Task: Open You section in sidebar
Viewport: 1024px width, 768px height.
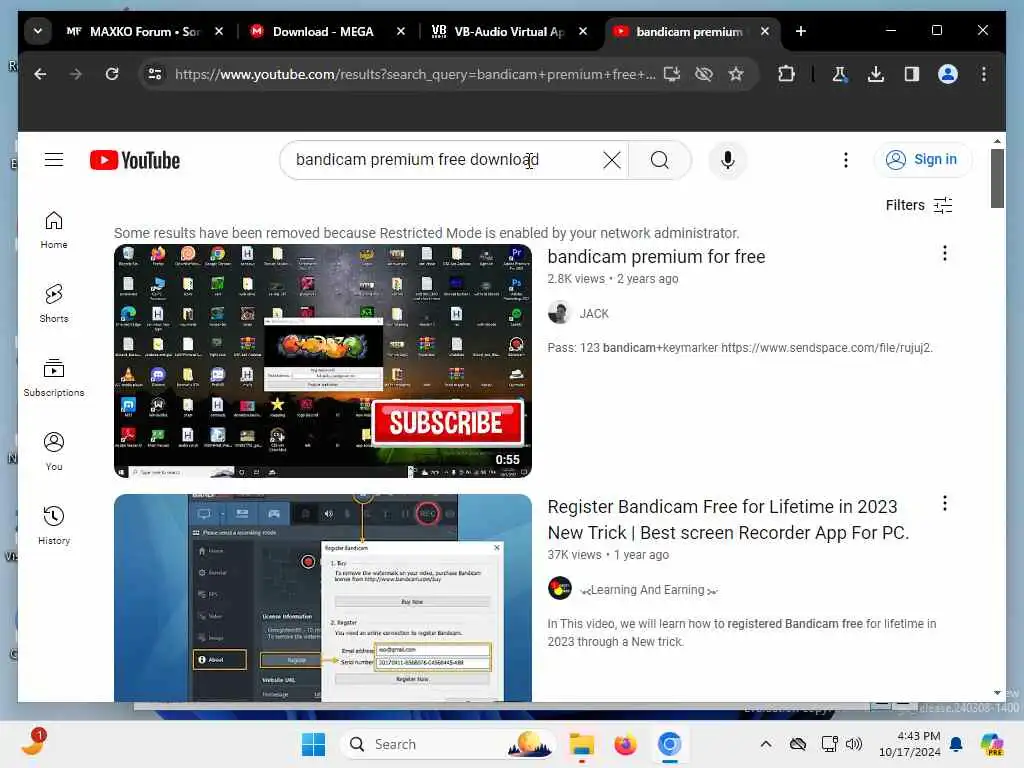Action: click(x=54, y=451)
